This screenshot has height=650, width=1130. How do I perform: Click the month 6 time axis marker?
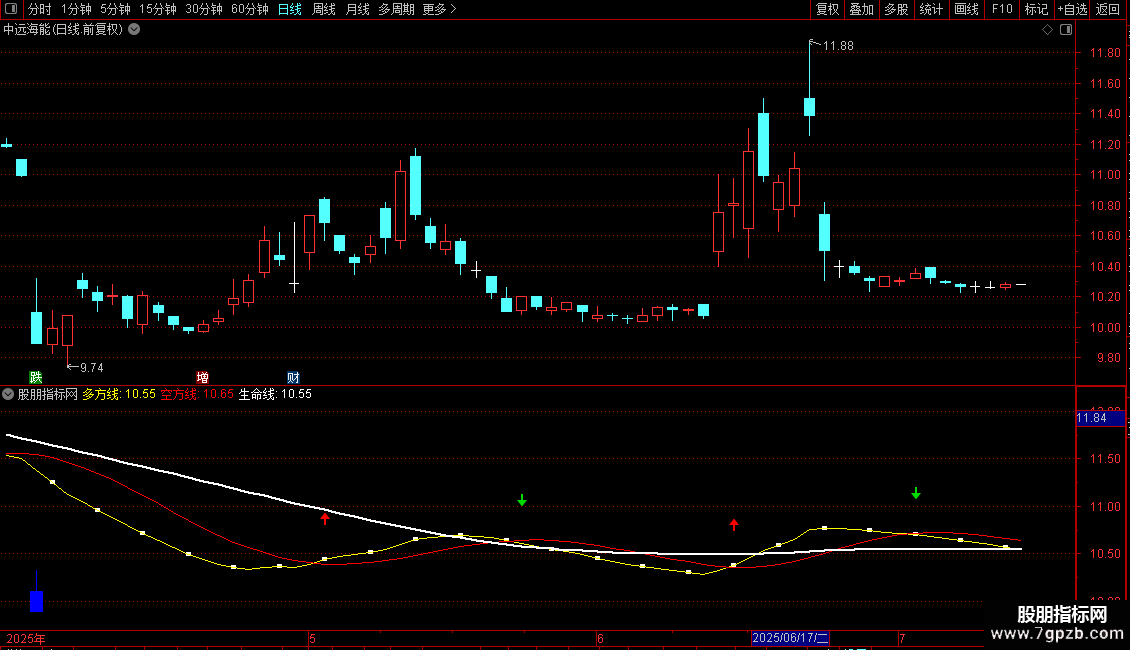(x=600, y=638)
